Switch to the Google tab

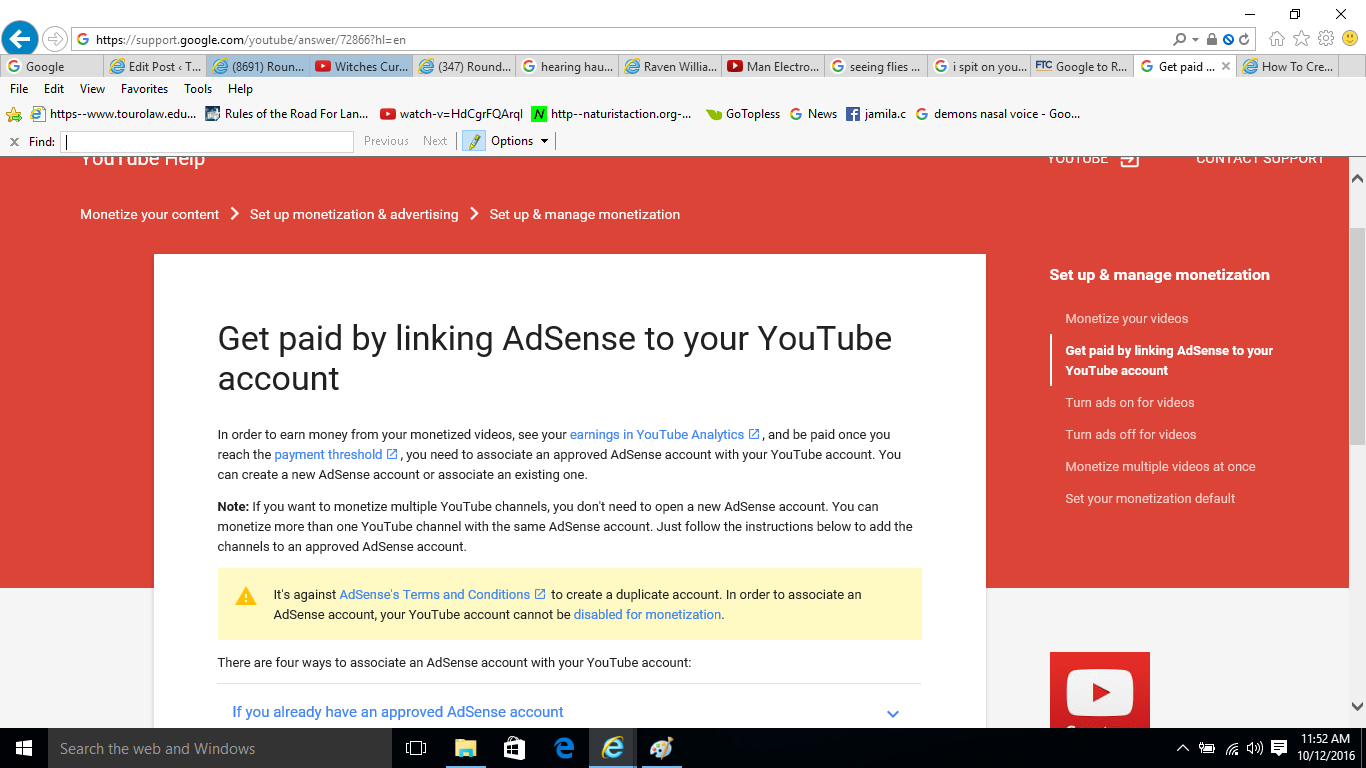pyautogui.click(x=52, y=67)
